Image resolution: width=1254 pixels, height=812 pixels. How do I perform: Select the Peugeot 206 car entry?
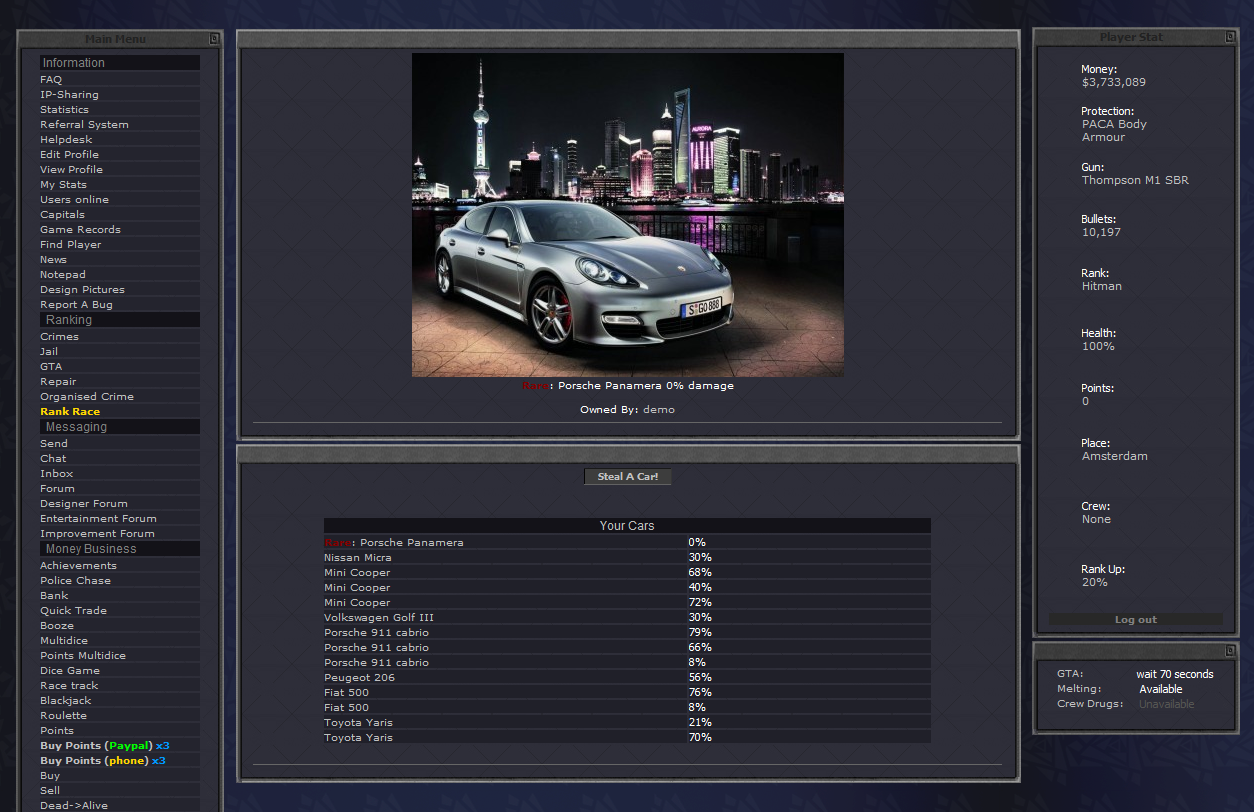pos(359,678)
